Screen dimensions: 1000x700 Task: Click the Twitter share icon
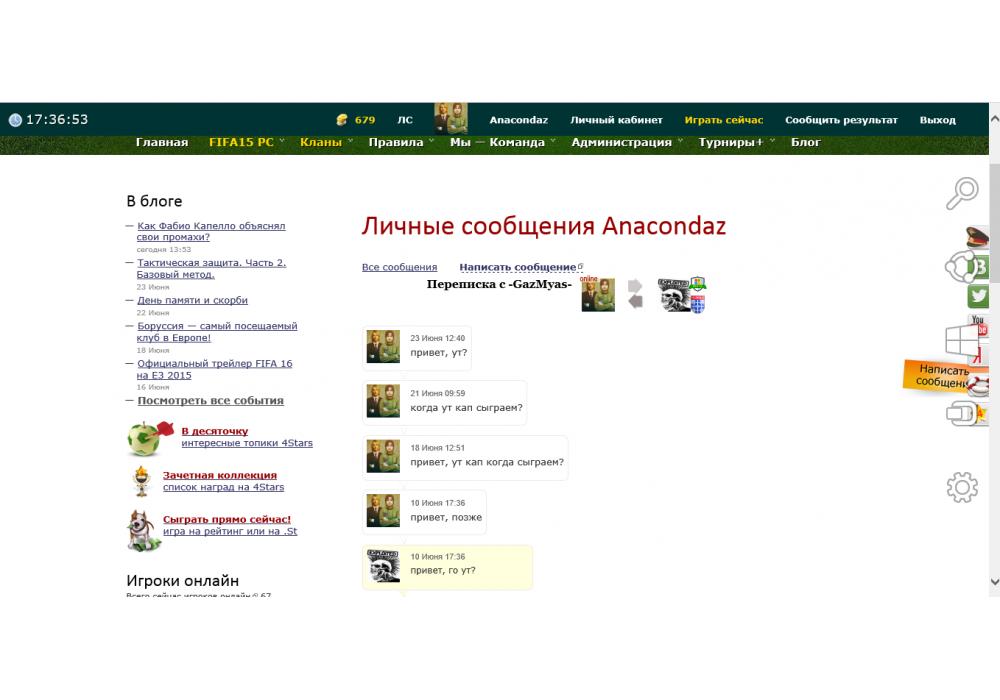[979, 296]
